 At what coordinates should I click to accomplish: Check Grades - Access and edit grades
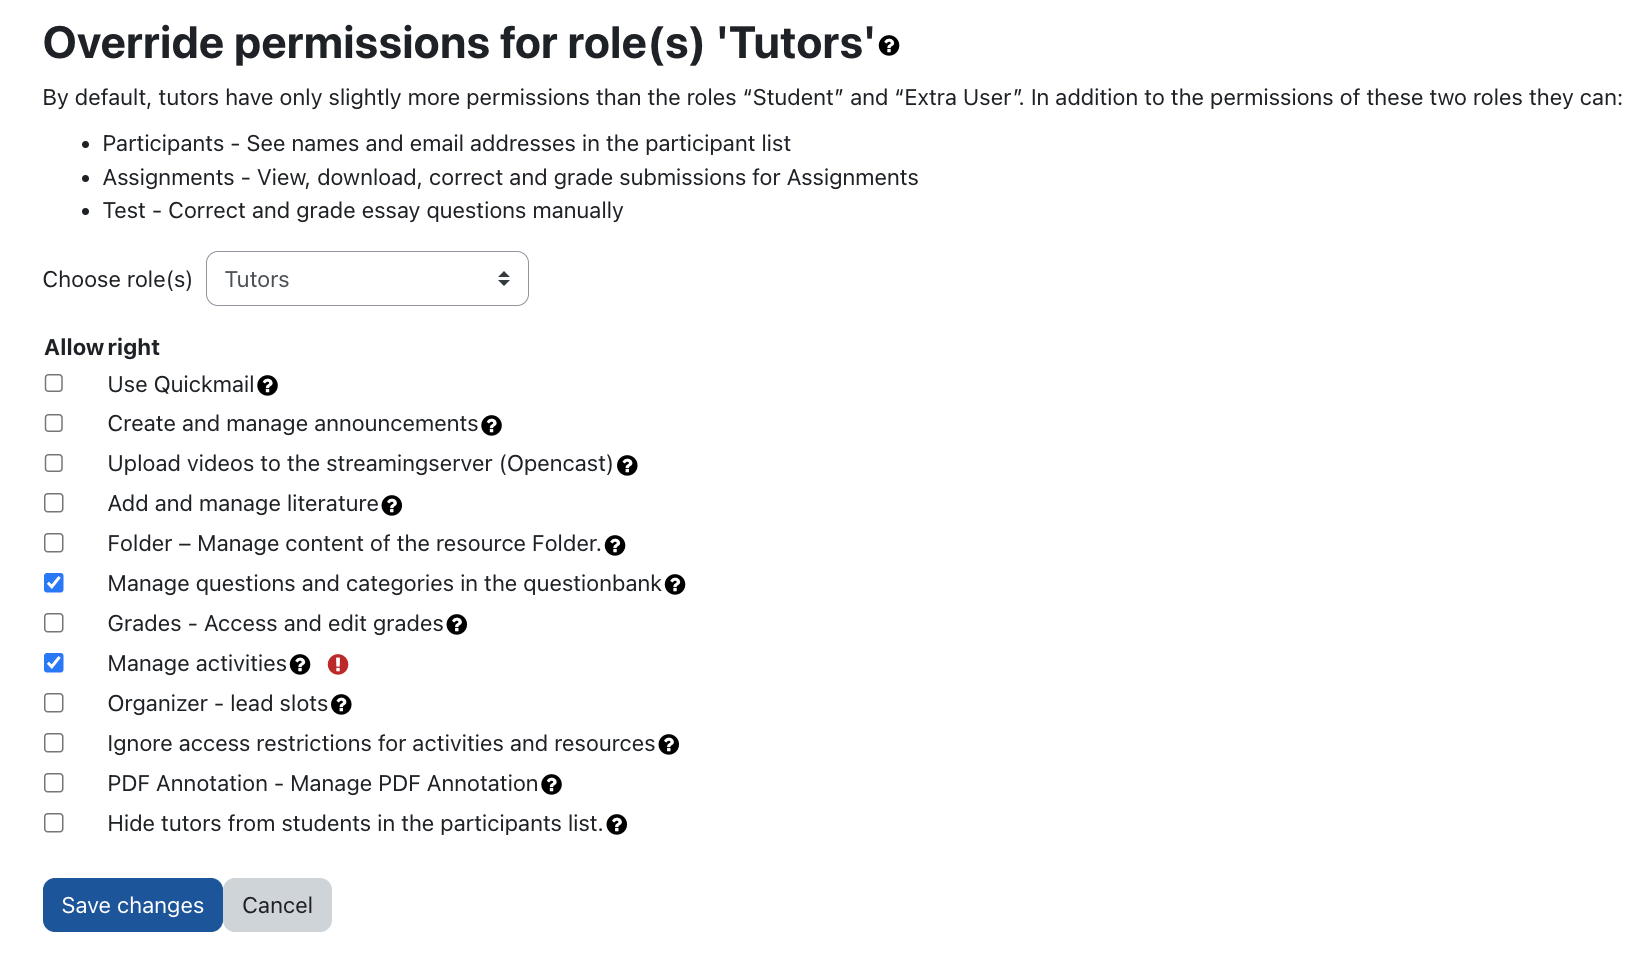tap(53, 622)
